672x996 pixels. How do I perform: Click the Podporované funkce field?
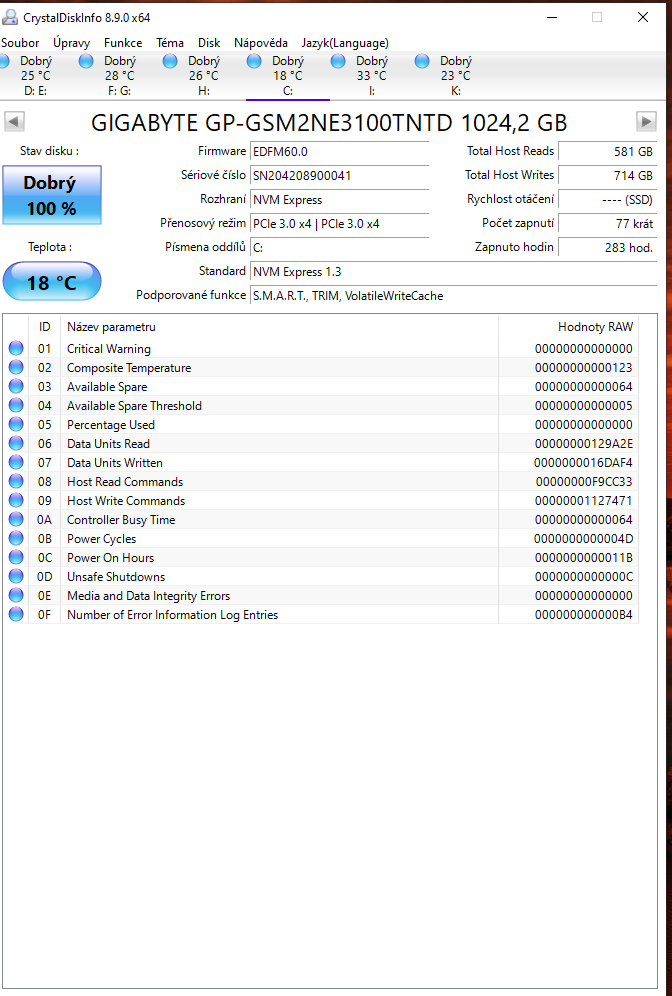pos(454,296)
